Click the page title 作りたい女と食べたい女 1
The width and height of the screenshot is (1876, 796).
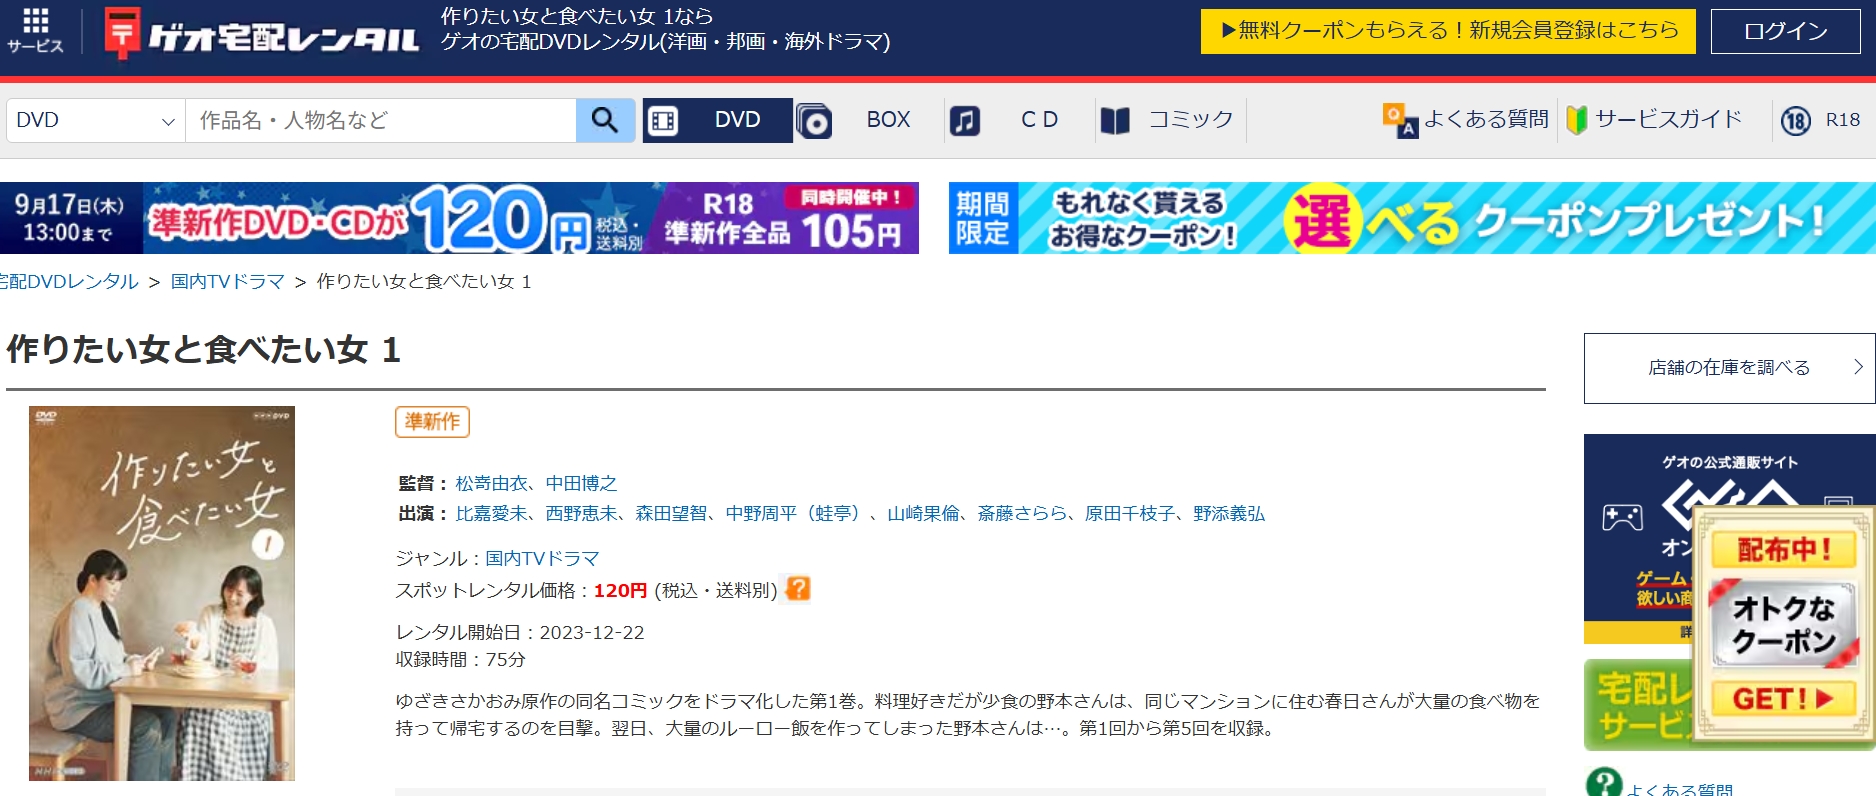[x=204, y=350]
